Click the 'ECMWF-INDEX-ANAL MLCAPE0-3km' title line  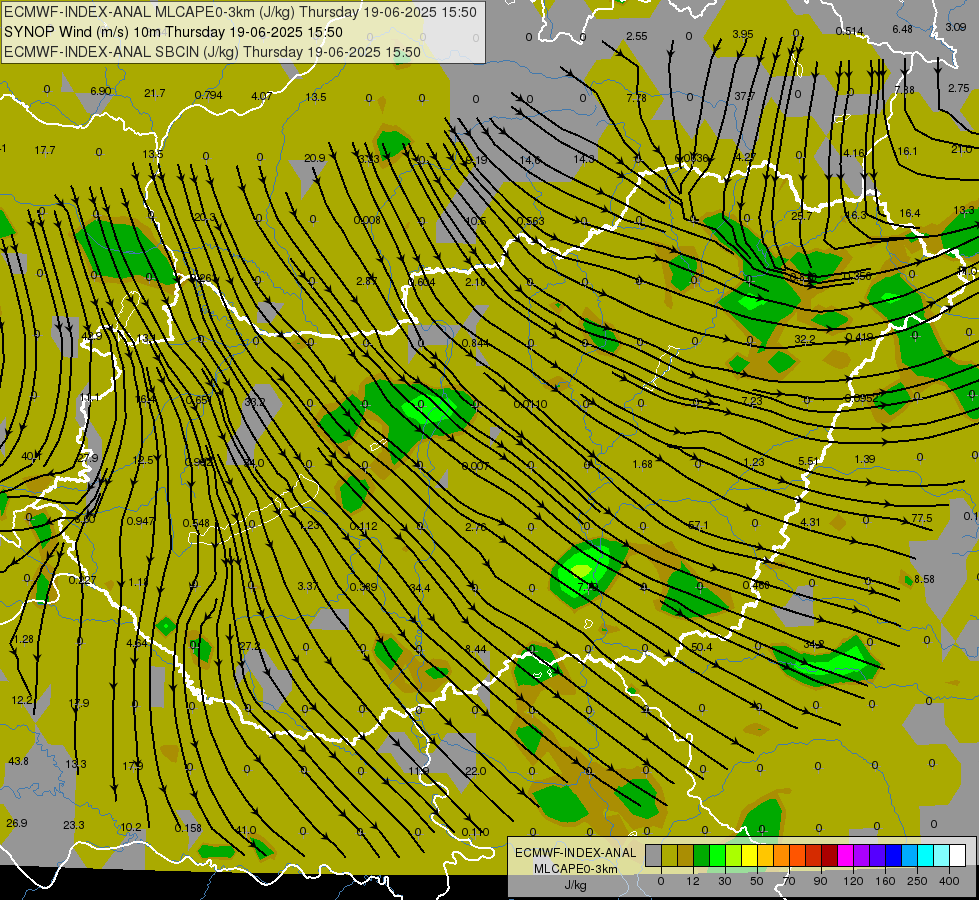pyautogui.click(x=240, y=12)
